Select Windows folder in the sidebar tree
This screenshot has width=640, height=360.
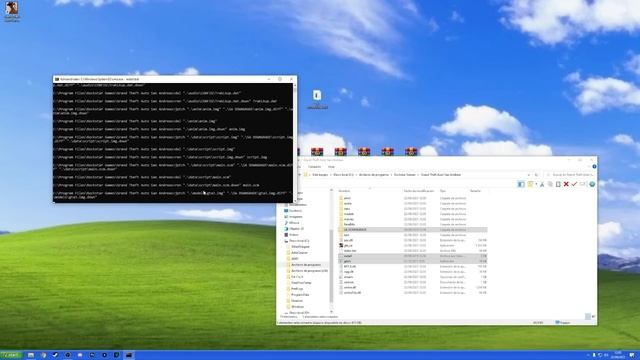pos(298,307)
